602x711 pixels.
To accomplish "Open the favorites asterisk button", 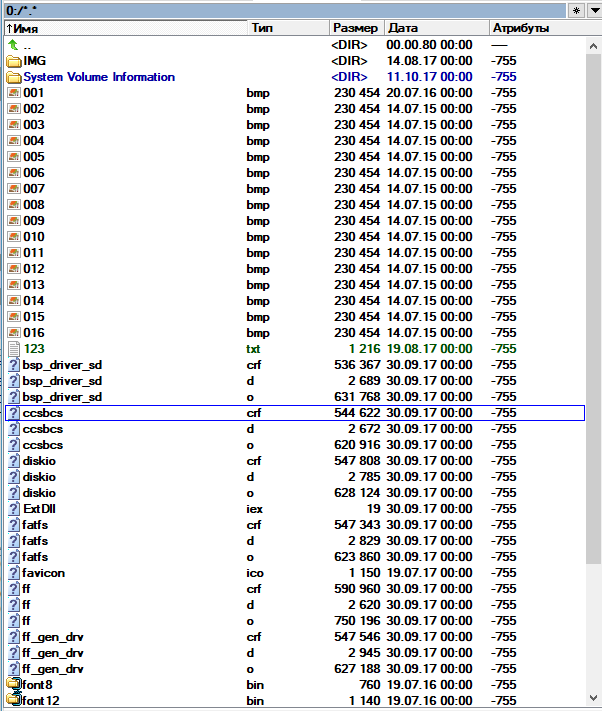I will tap(575, 9).
